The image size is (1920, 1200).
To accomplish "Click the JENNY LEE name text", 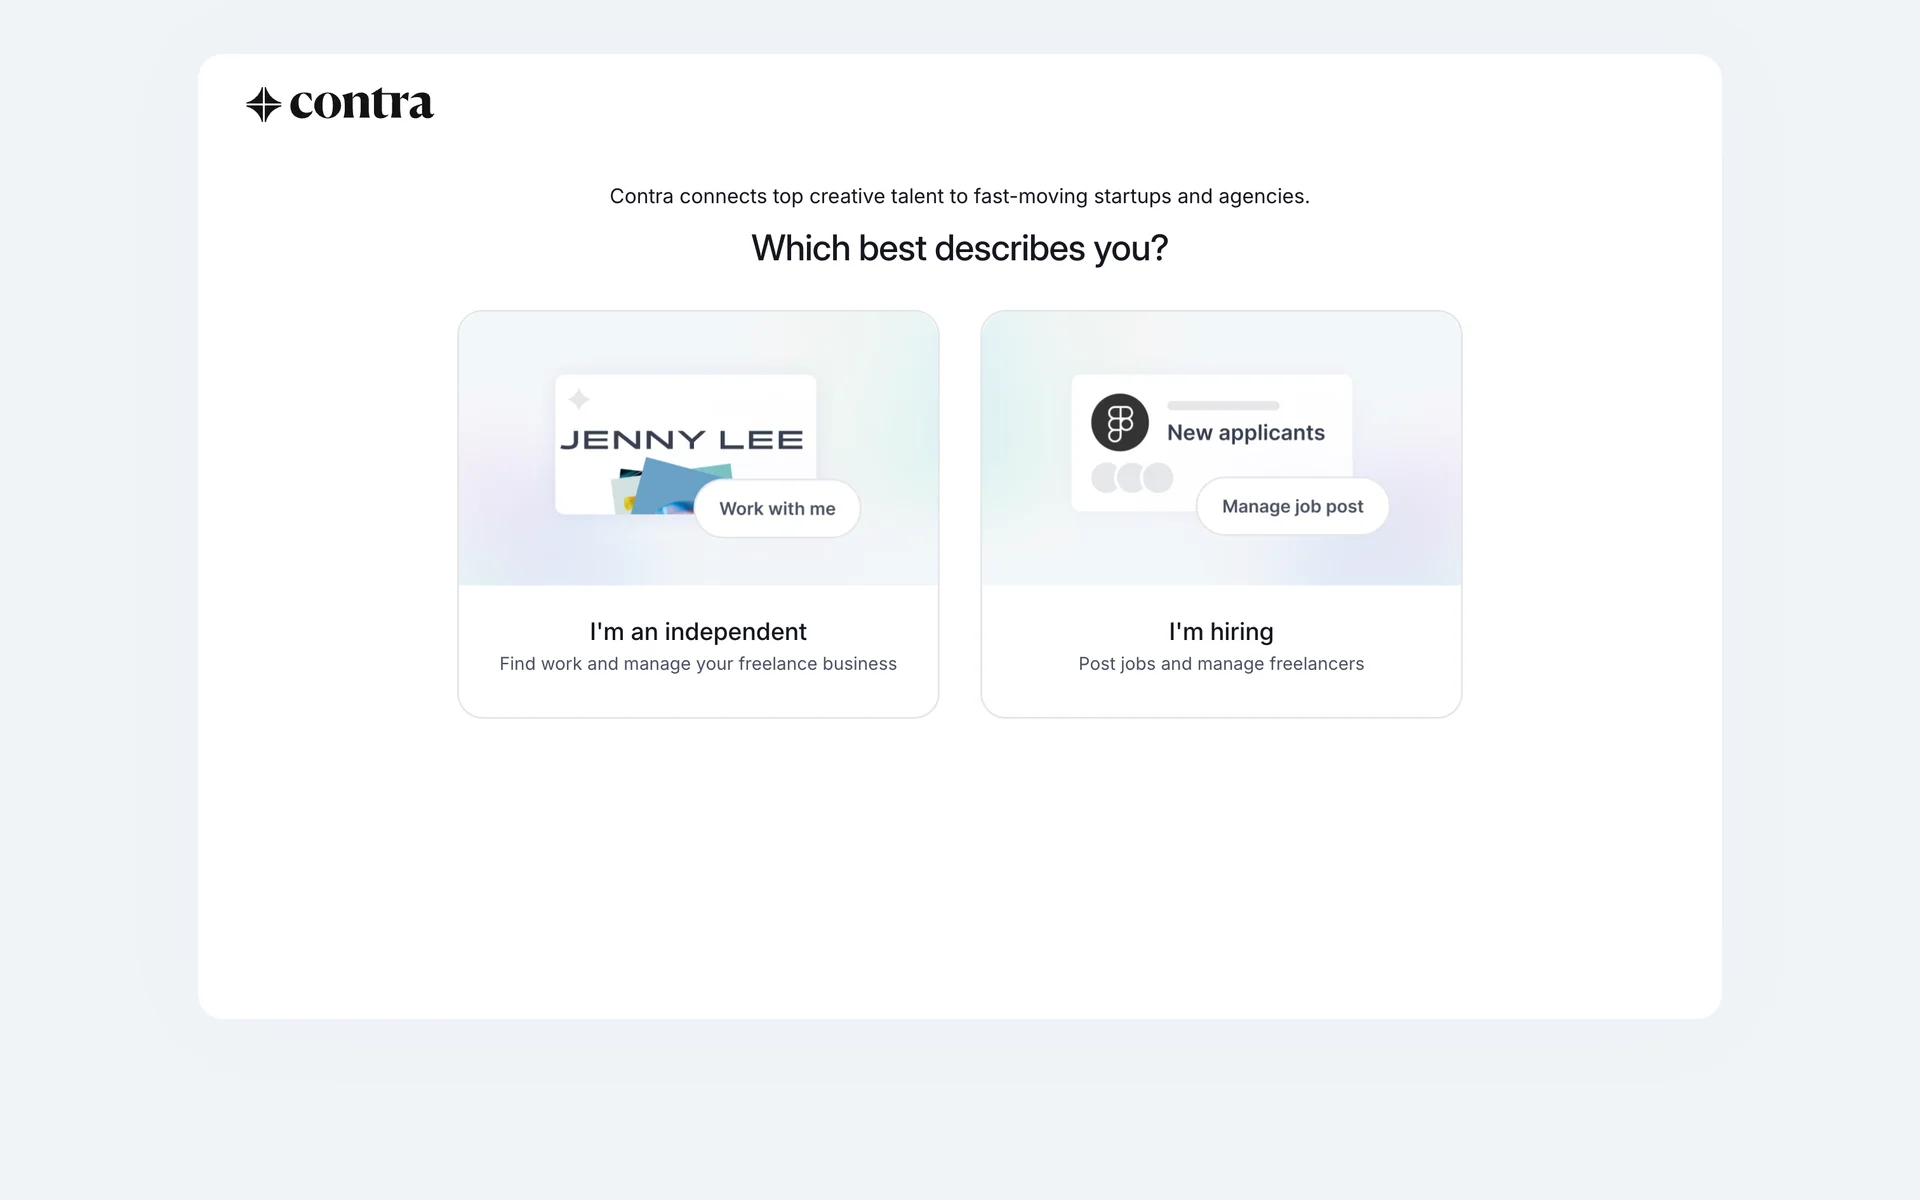I will click(x=682, y=440).
